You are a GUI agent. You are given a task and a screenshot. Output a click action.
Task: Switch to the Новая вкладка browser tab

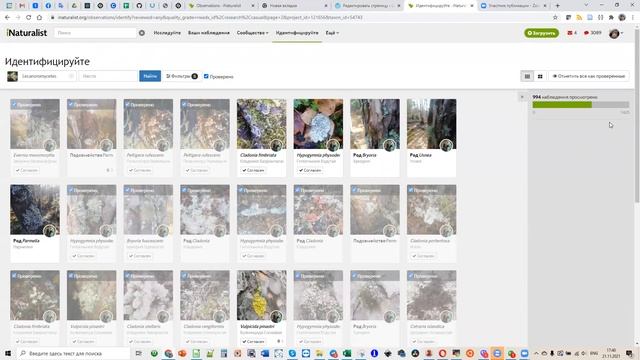coord(294,6)
